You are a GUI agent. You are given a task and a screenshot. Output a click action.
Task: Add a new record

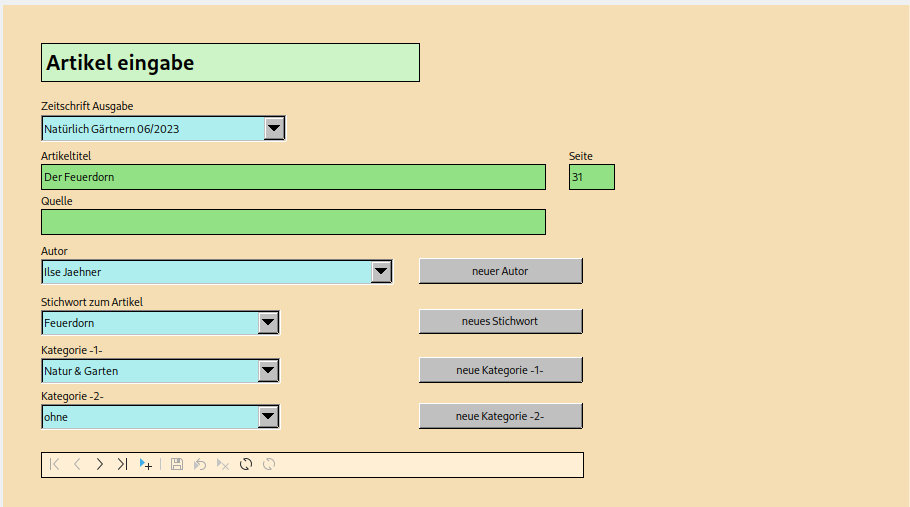pyautogui.click(x=146, y=464)
